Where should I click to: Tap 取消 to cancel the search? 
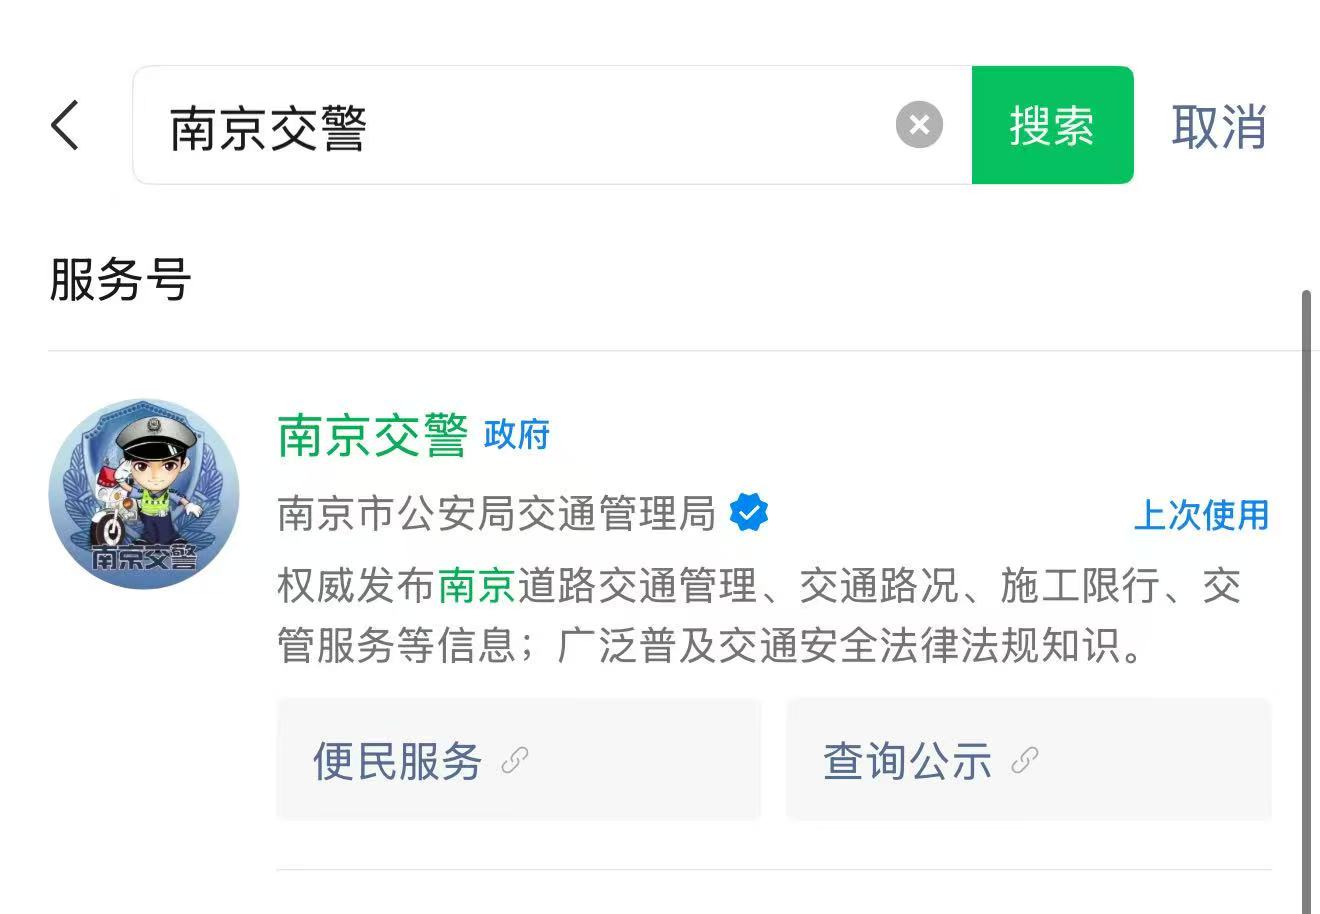point(1219,126)
